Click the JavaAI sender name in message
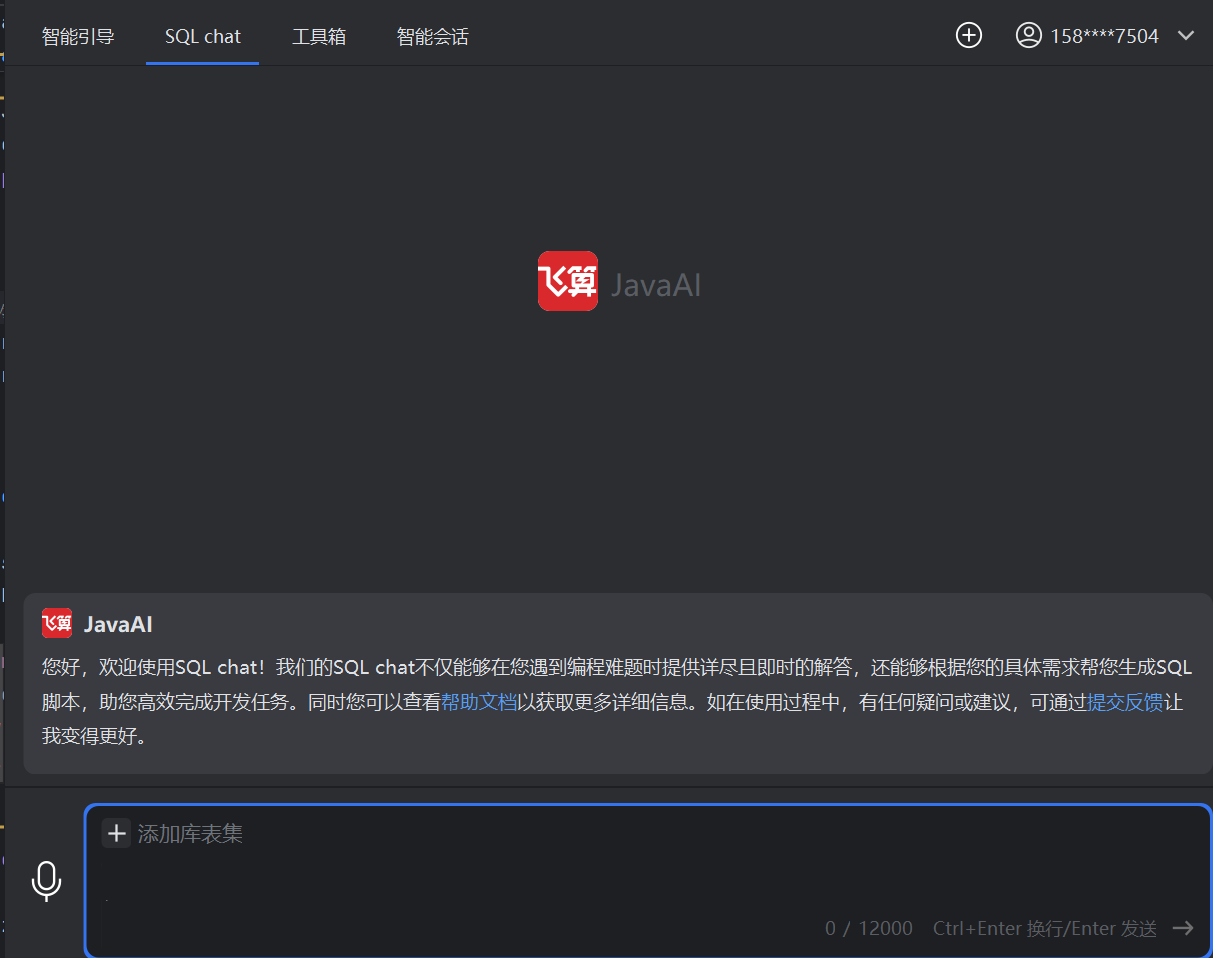The width and height of the screenshot is (1213, 958). tap(118, 625)
